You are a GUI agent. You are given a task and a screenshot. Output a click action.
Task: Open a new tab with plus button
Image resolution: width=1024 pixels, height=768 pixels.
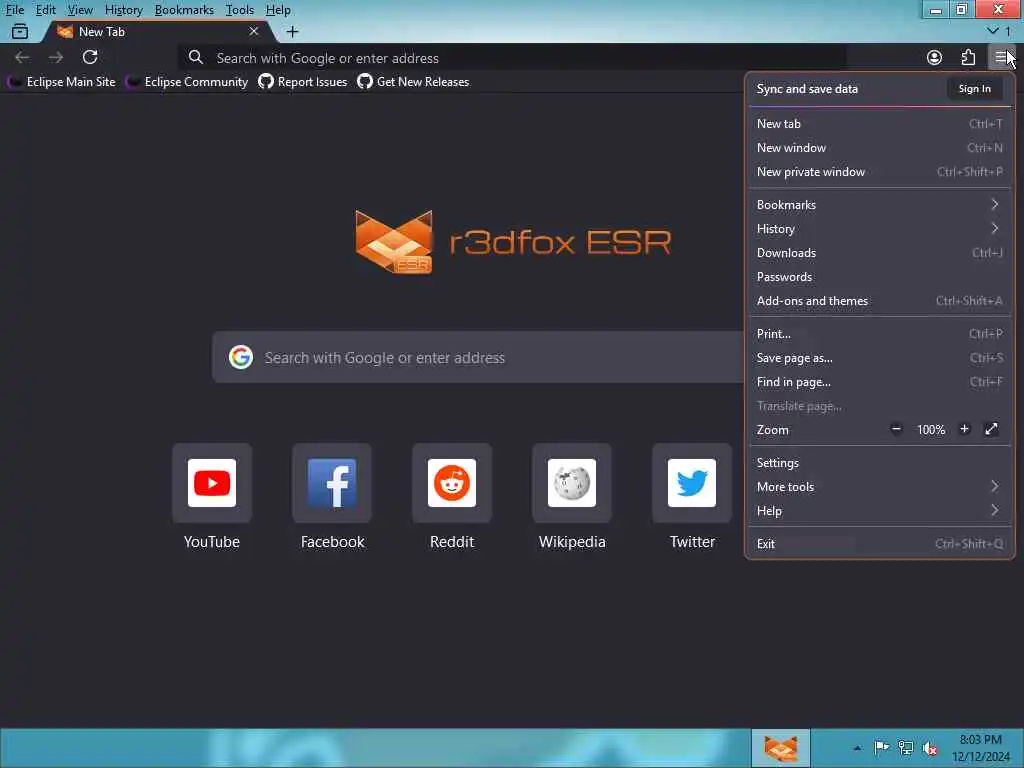[292, 31]
